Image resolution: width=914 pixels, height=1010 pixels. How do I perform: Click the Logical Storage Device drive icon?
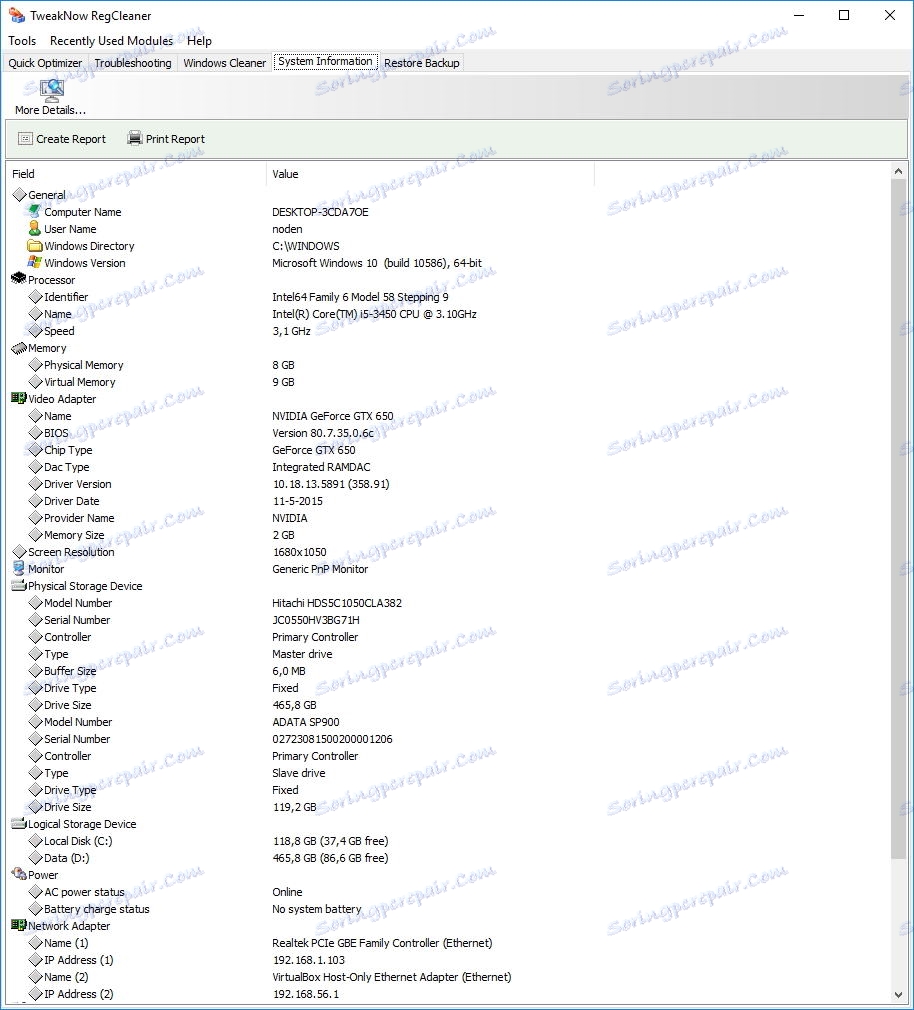click(x=19, y=823)
